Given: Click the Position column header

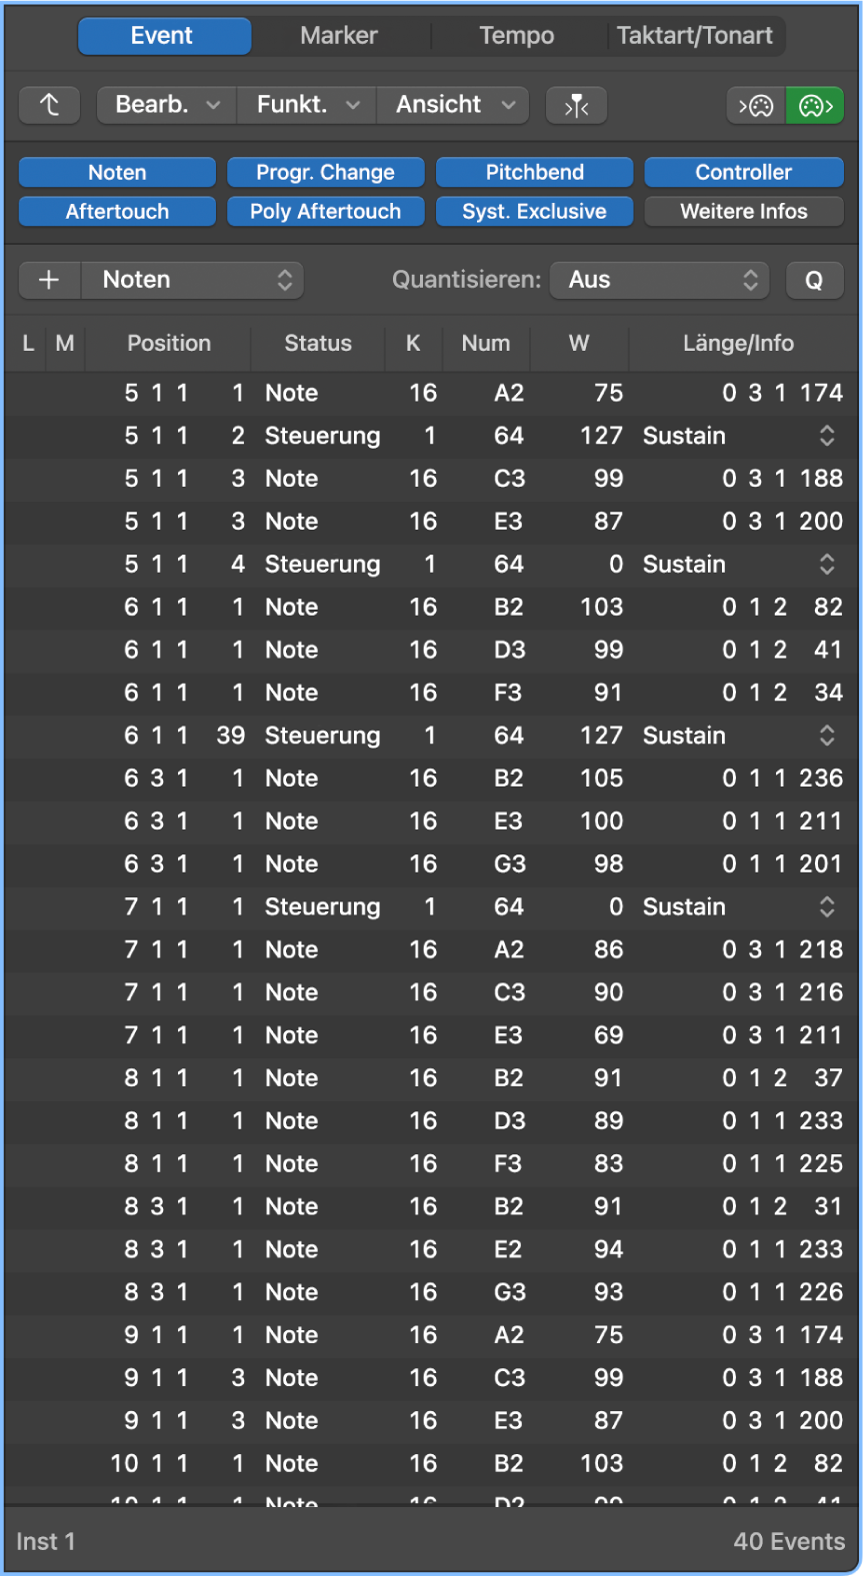Looking at the screenshot, I should pos(169,344).
